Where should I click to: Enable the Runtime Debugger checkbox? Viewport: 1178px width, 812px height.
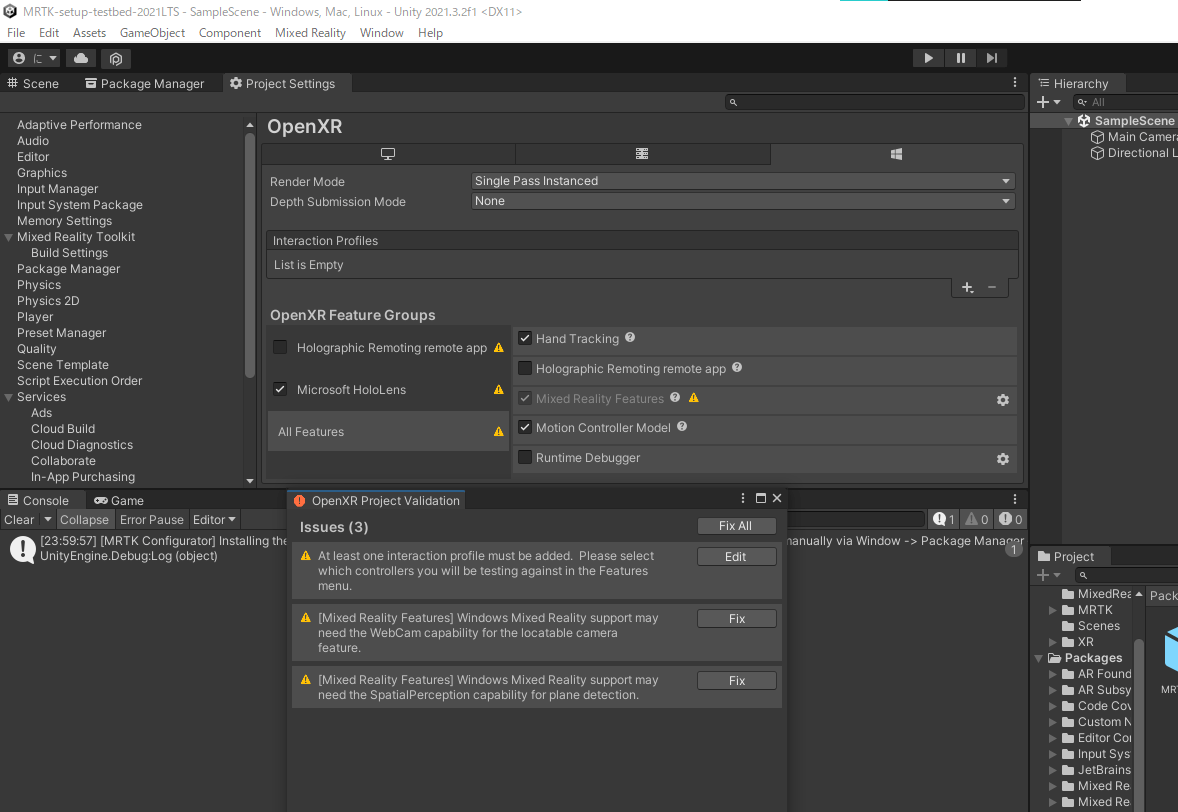(525, 457)
